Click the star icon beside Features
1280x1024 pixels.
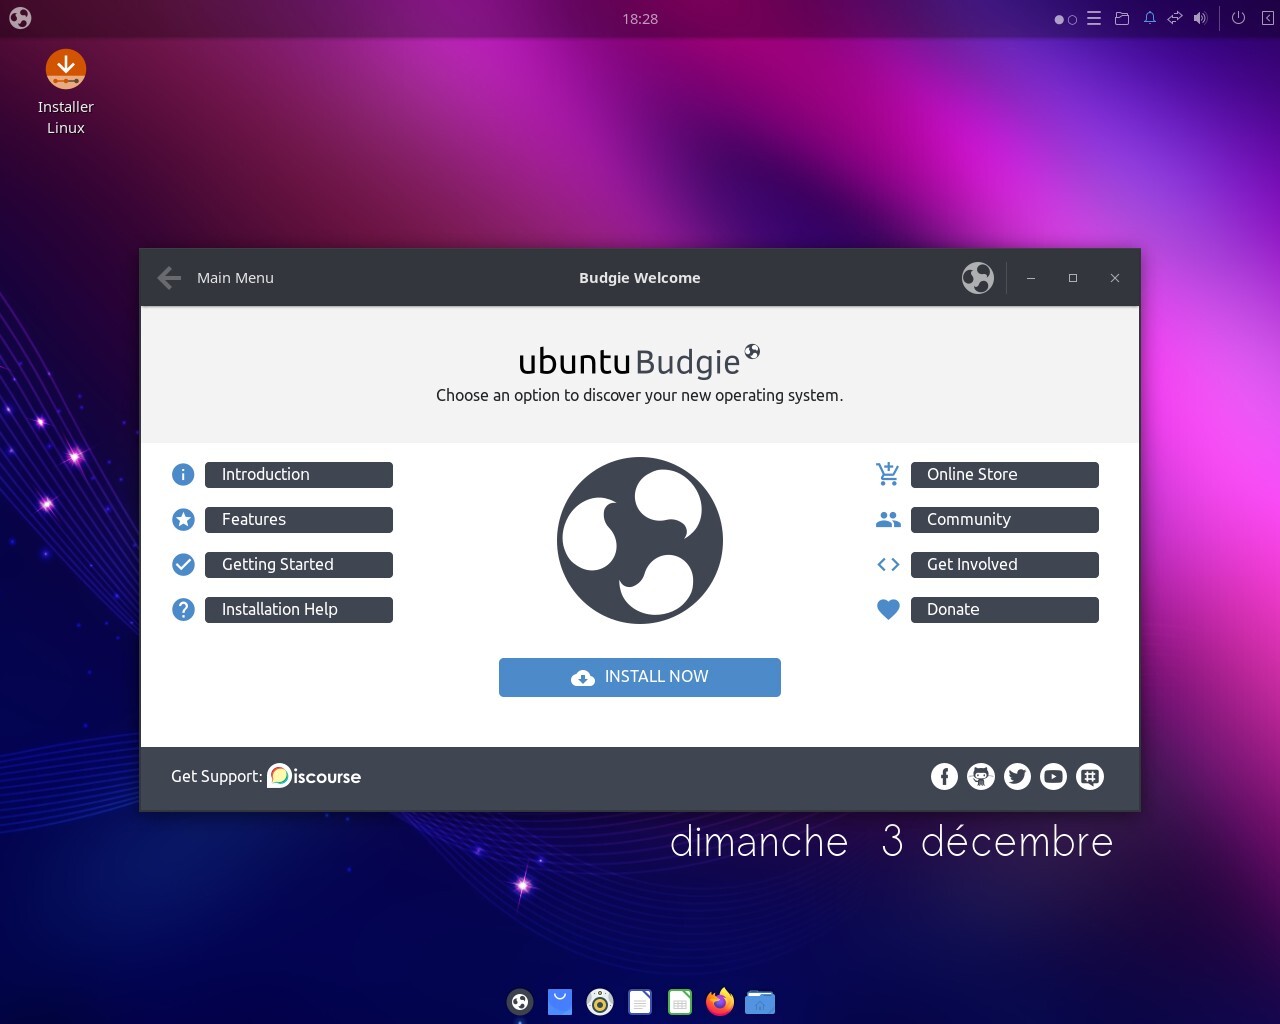pos(183,520)
